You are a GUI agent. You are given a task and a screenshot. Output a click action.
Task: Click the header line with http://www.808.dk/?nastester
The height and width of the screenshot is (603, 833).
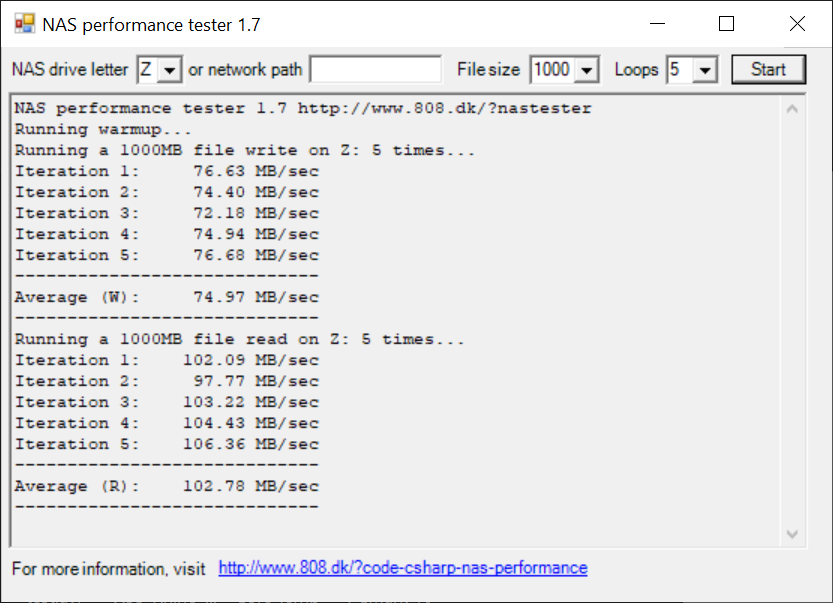(303, 108)
